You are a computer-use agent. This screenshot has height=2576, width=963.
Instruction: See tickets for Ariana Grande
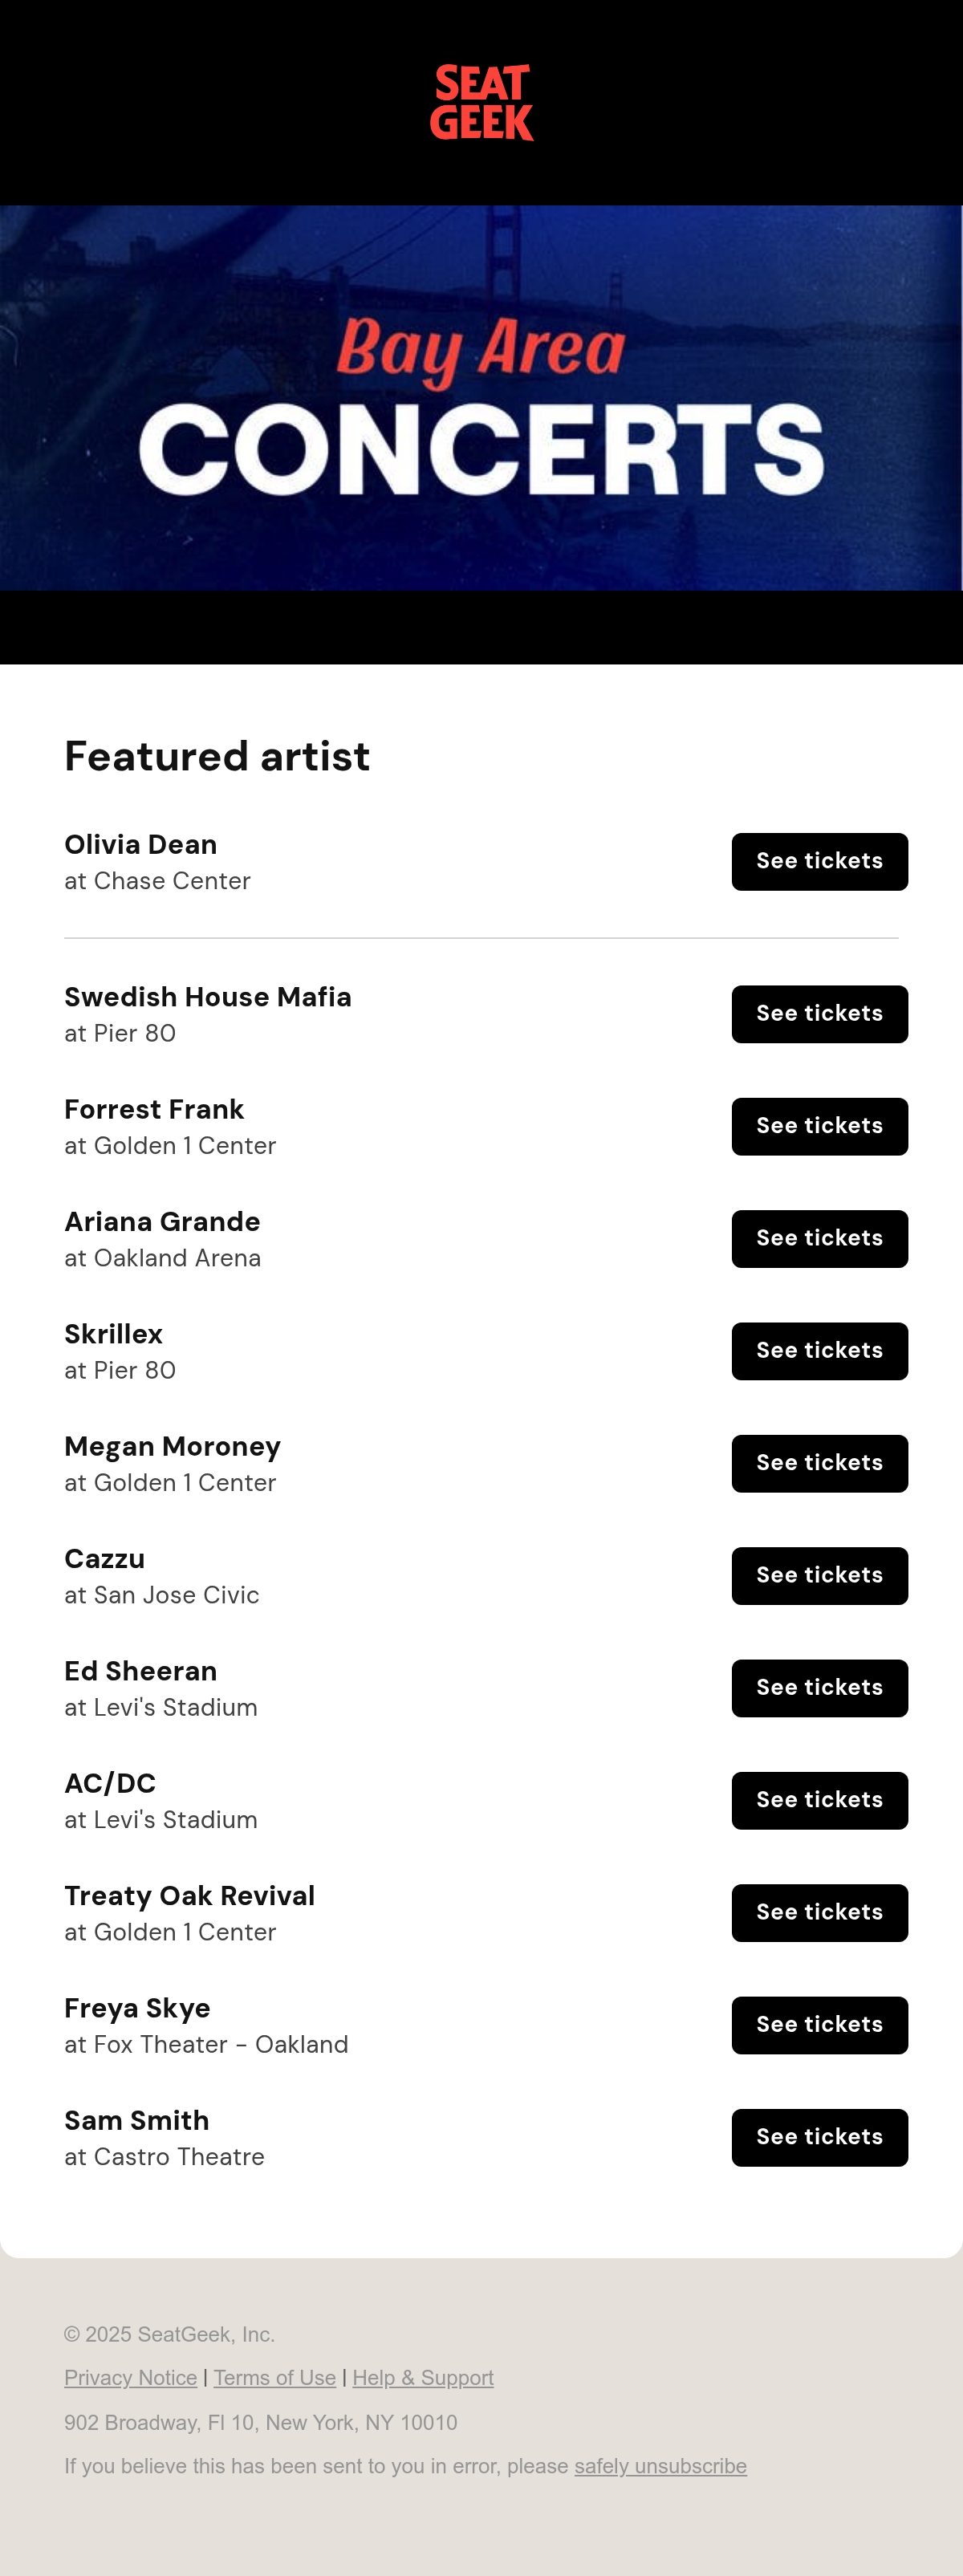point(819,1239)
